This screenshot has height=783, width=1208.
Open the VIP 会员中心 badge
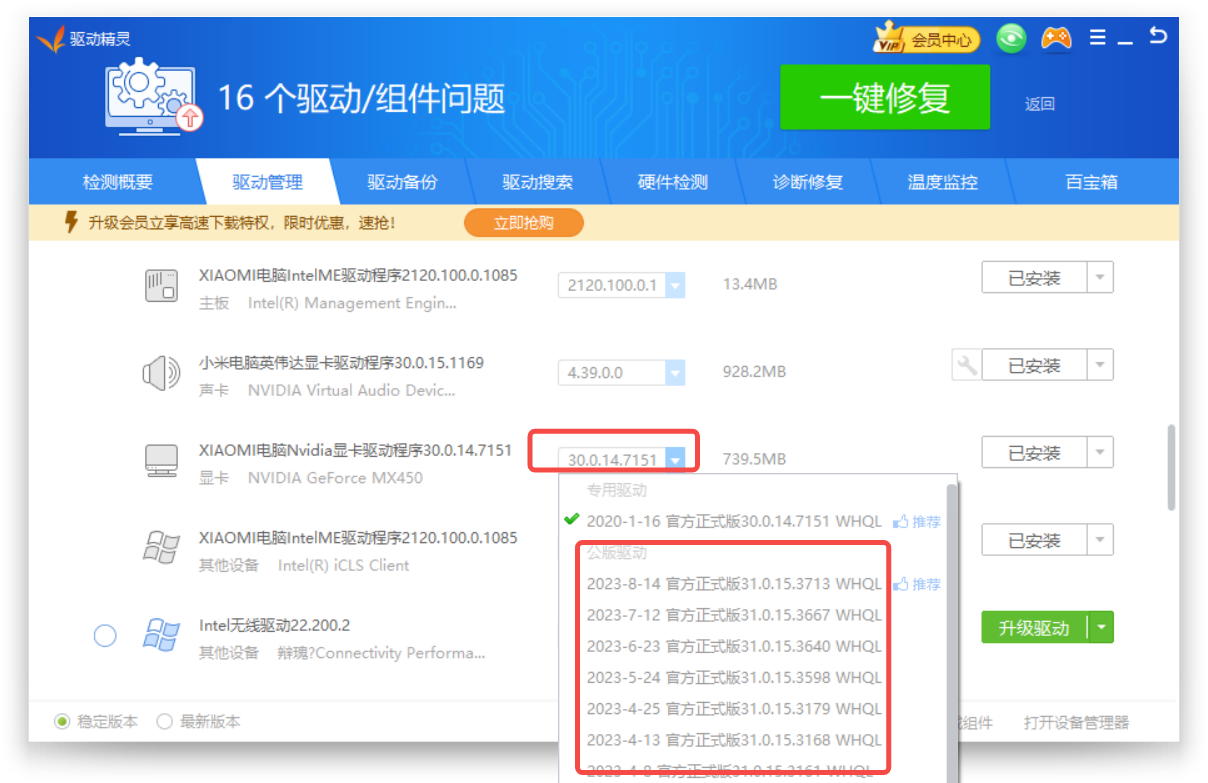pos(927,40)
